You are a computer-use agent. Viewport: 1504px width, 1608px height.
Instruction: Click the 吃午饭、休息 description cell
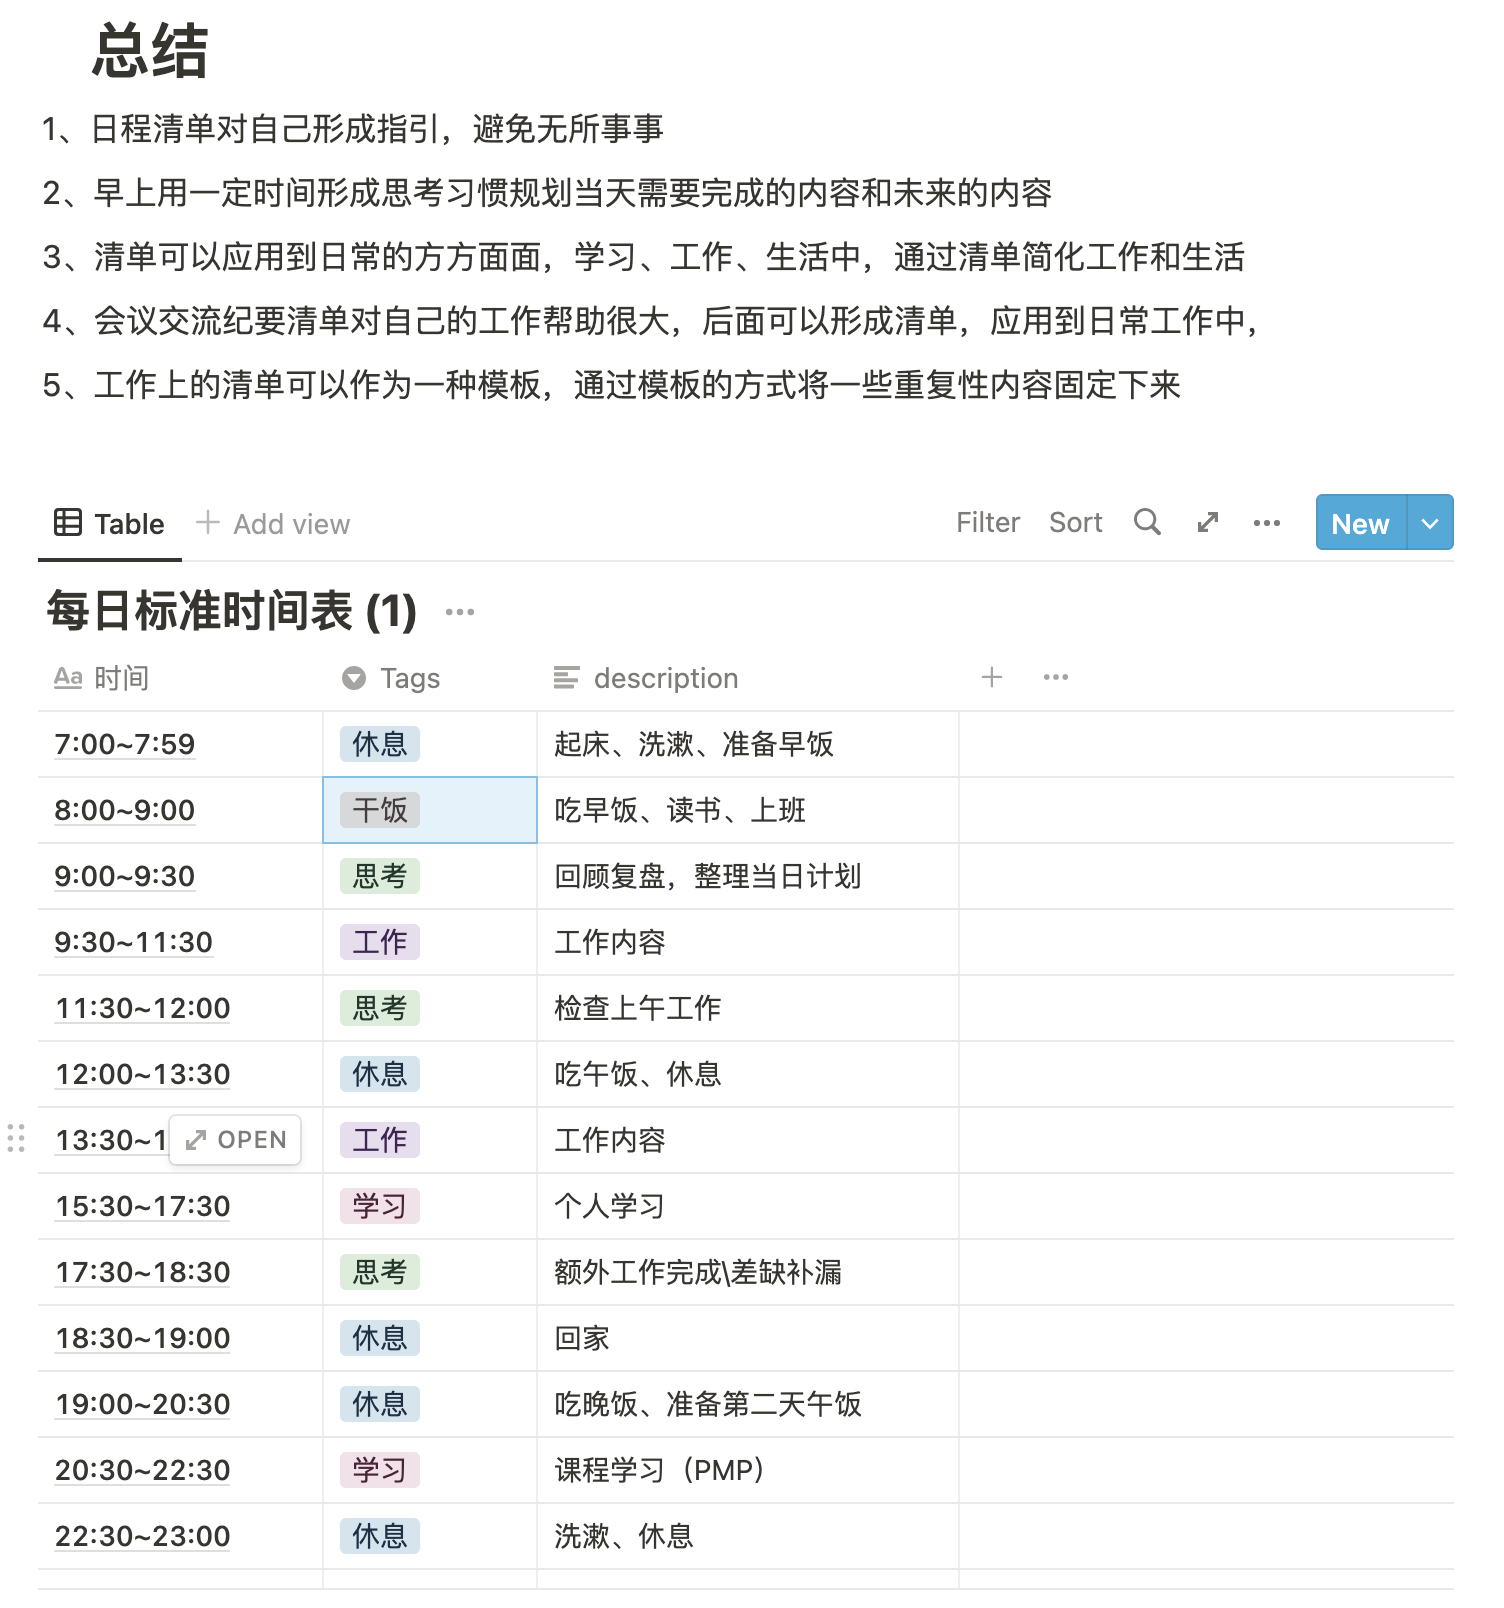[748, 1074]
